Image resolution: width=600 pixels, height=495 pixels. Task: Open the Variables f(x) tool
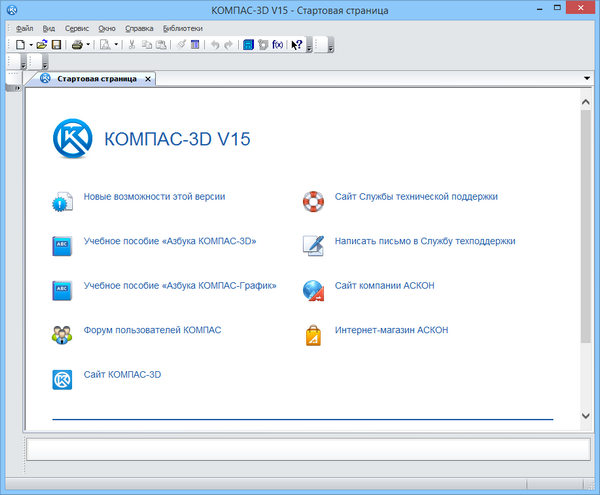click(277, 45)
